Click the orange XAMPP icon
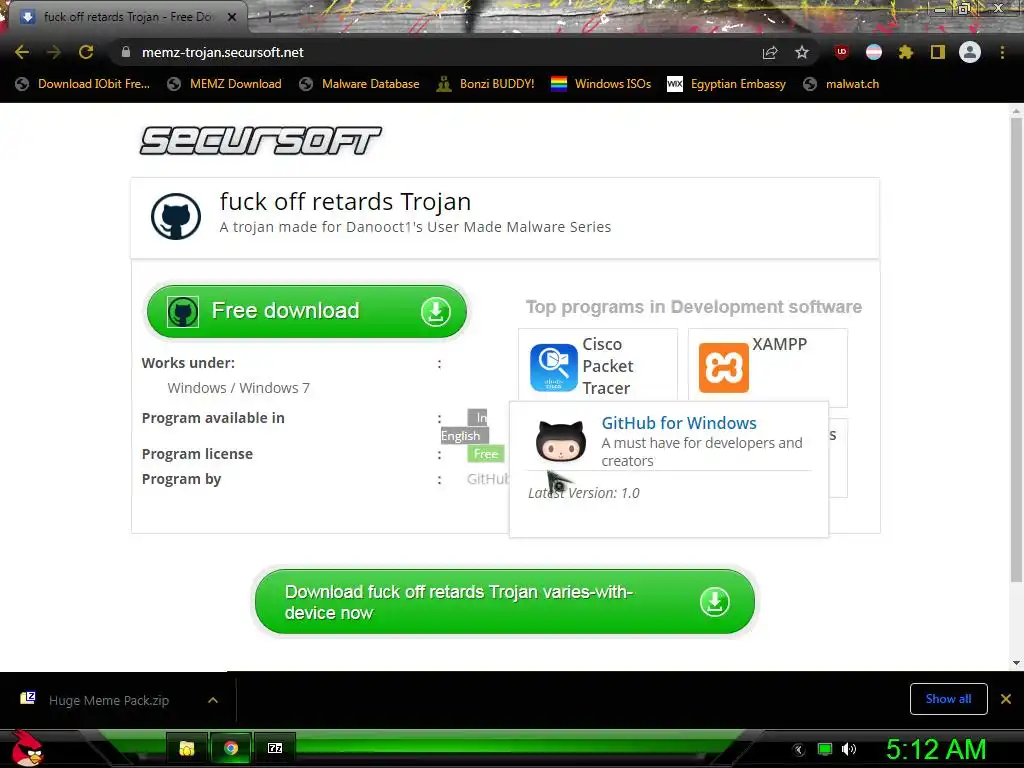 click(x=724, y=368)
